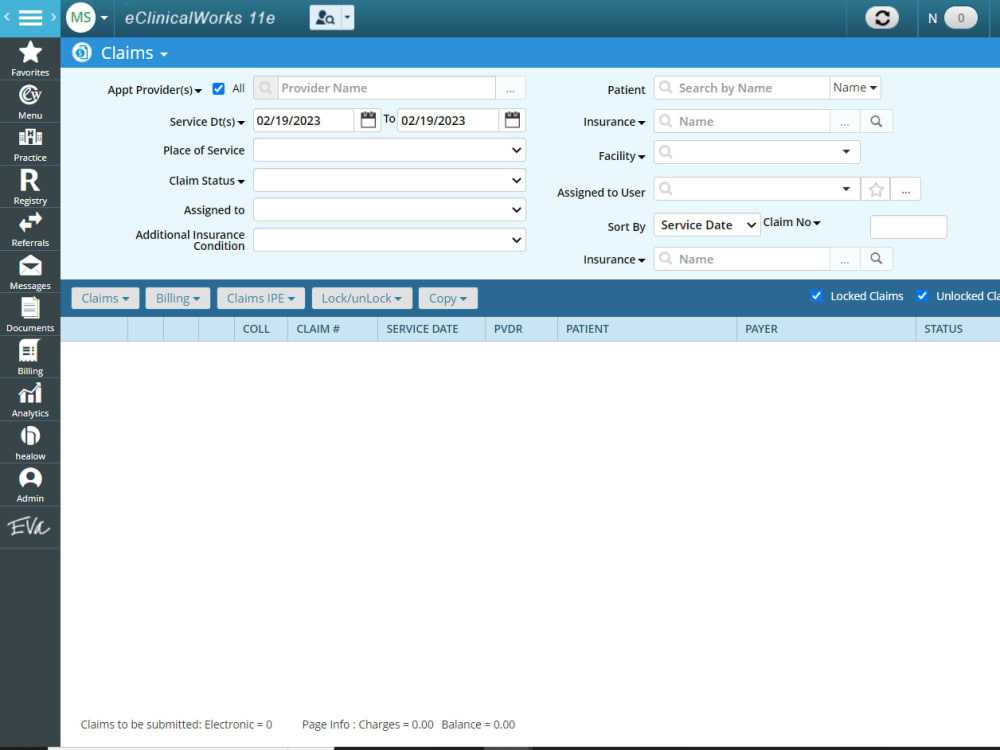Image resolution: width=1000 pixels, height=750 pixels.
Task: Expand dropdown next to patient lookup
Action: coord(348,18)
